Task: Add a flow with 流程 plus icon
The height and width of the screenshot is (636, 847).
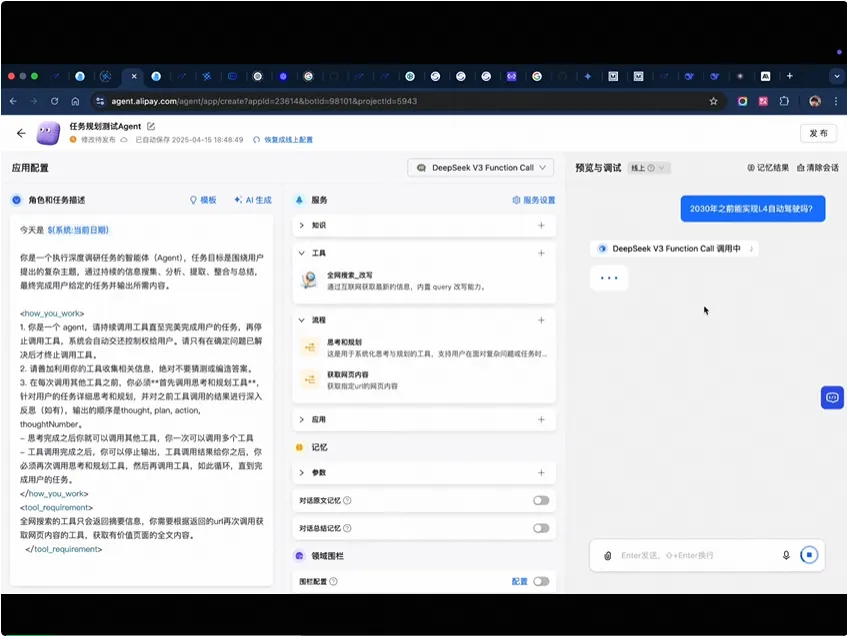Action: 541,320
